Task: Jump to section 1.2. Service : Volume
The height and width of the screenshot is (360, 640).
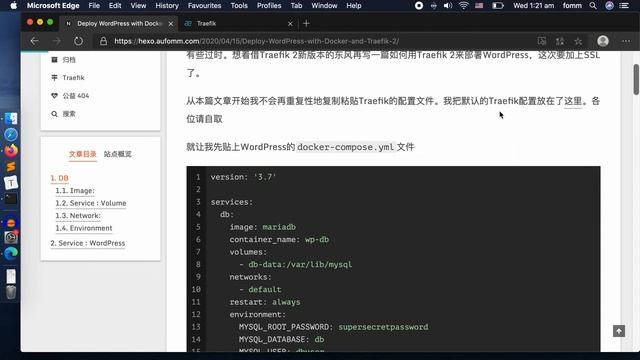Action: 91,203
